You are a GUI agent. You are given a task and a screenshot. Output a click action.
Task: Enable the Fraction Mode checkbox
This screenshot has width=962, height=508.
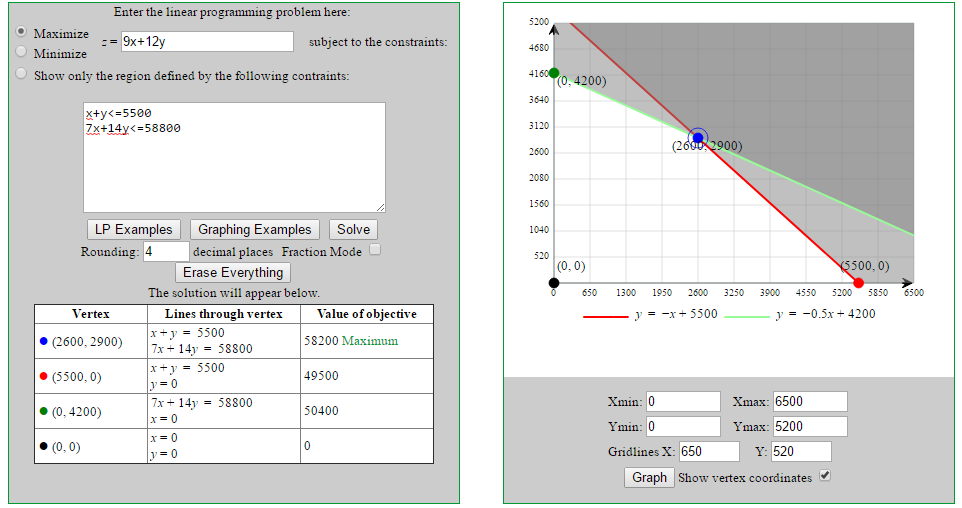click(375, 250)
